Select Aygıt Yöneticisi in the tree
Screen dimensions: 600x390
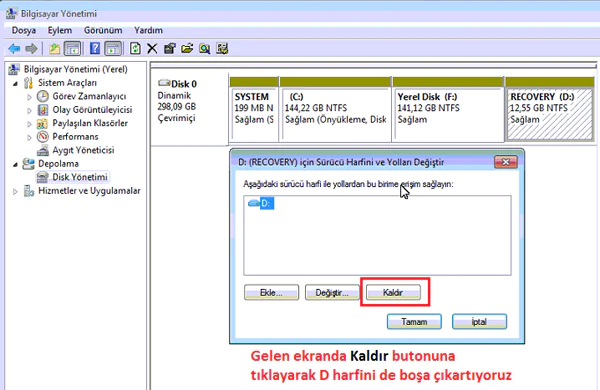coord(83,150)
